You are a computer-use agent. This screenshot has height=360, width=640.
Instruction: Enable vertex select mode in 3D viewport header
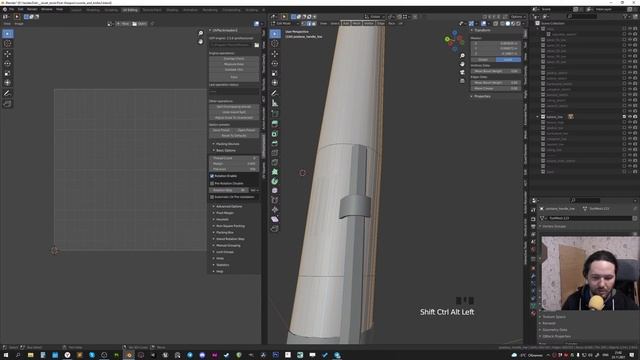pyautogui.click(x=303, y=23)
